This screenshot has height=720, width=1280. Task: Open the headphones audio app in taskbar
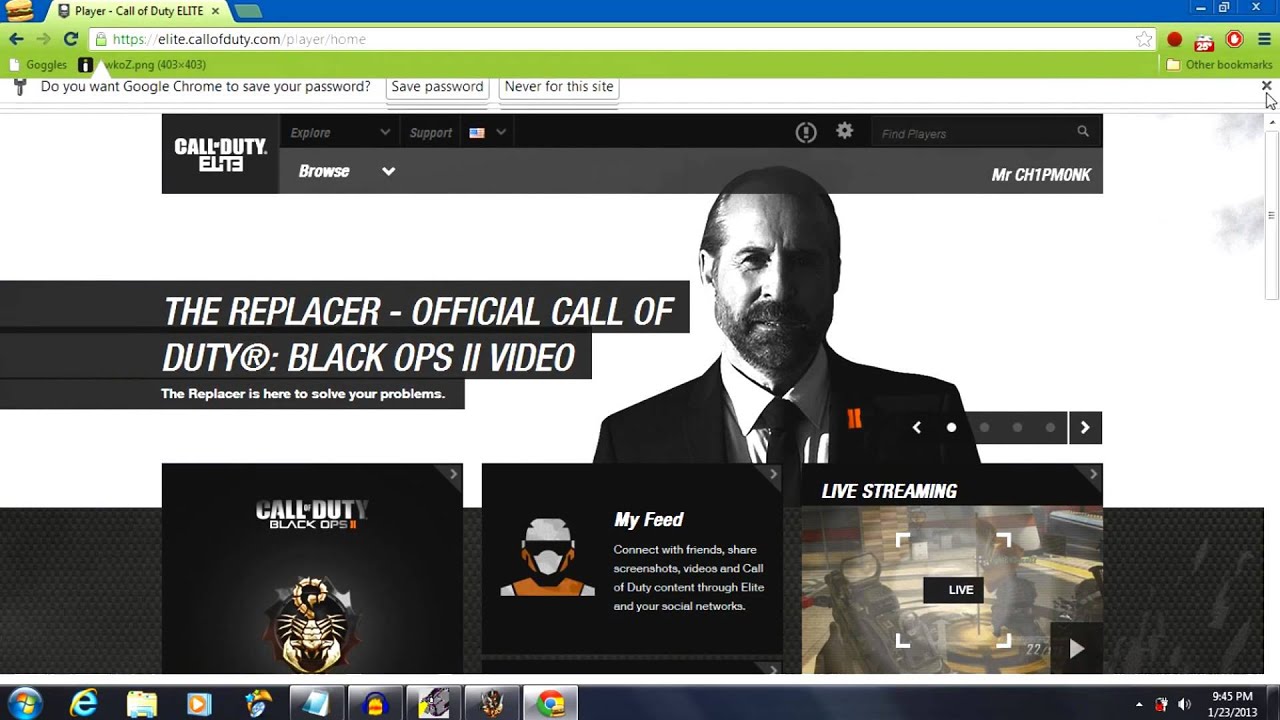pos(376,704)
